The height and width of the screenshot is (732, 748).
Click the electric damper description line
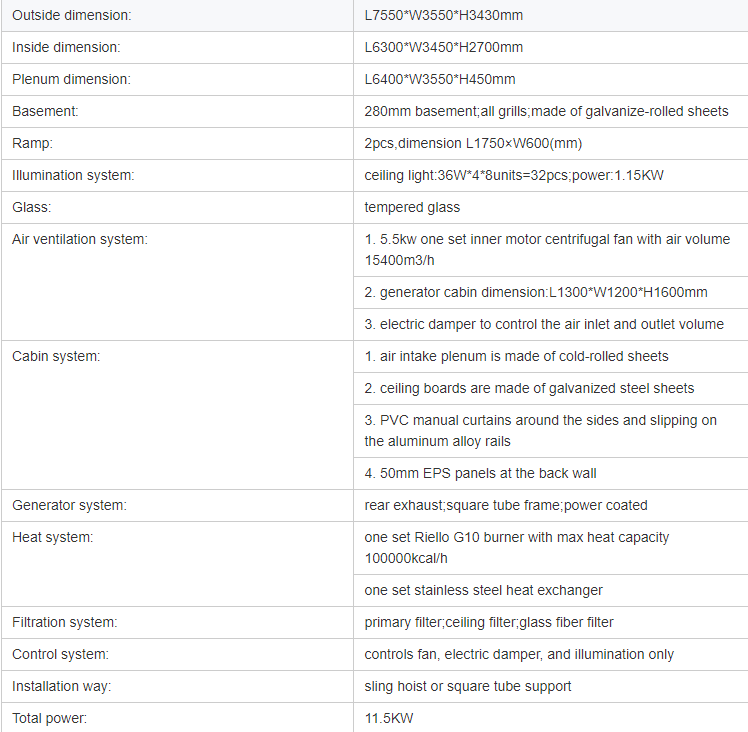(544, 324)
